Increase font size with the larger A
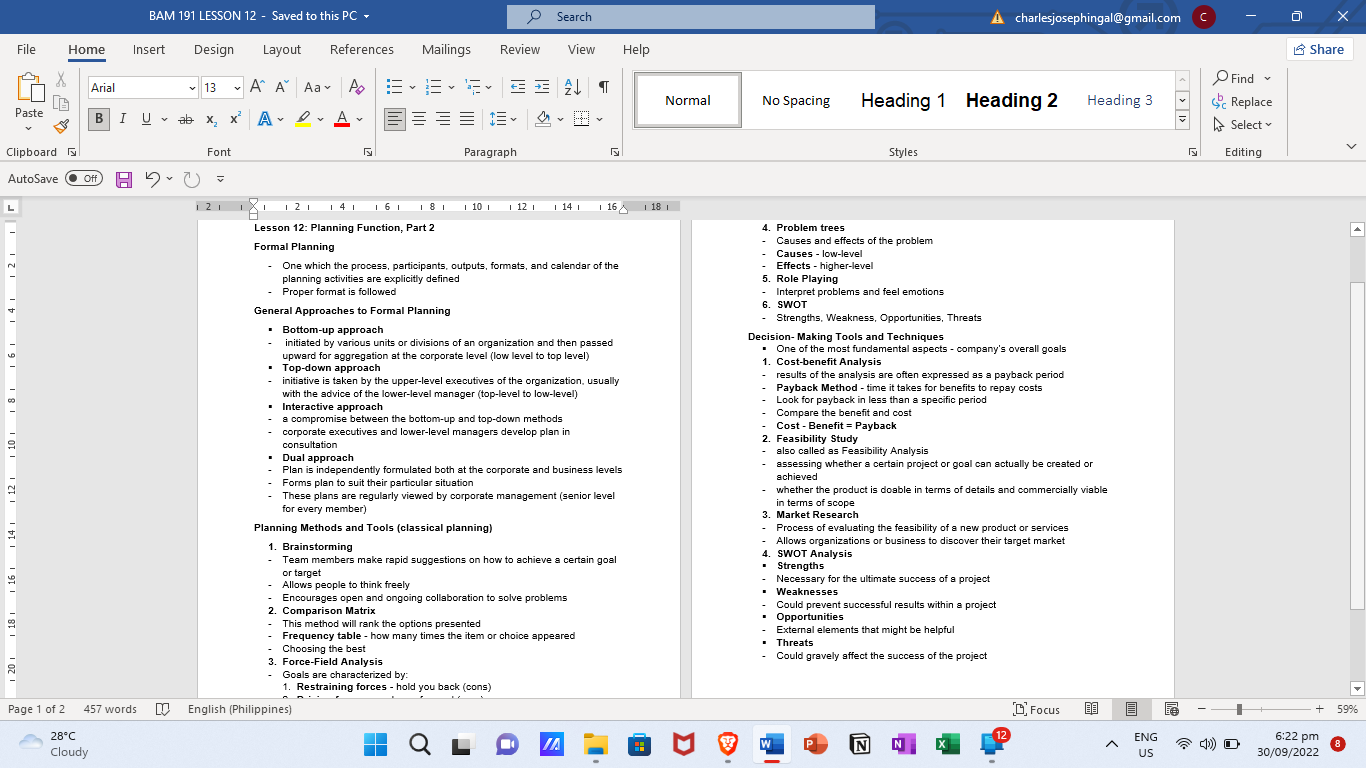 (257, 88)
